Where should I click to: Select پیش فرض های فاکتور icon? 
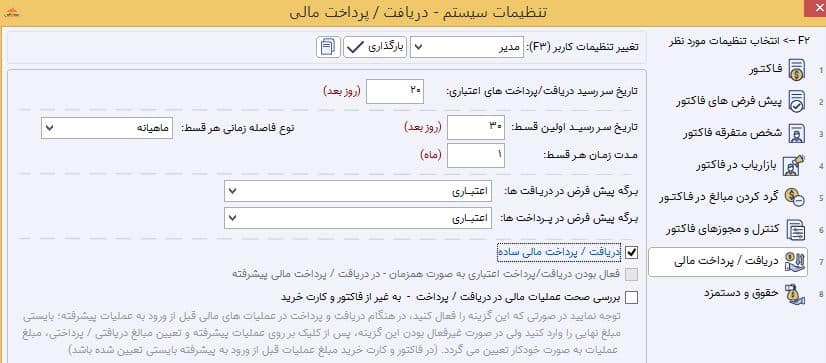tap(795, 102)
